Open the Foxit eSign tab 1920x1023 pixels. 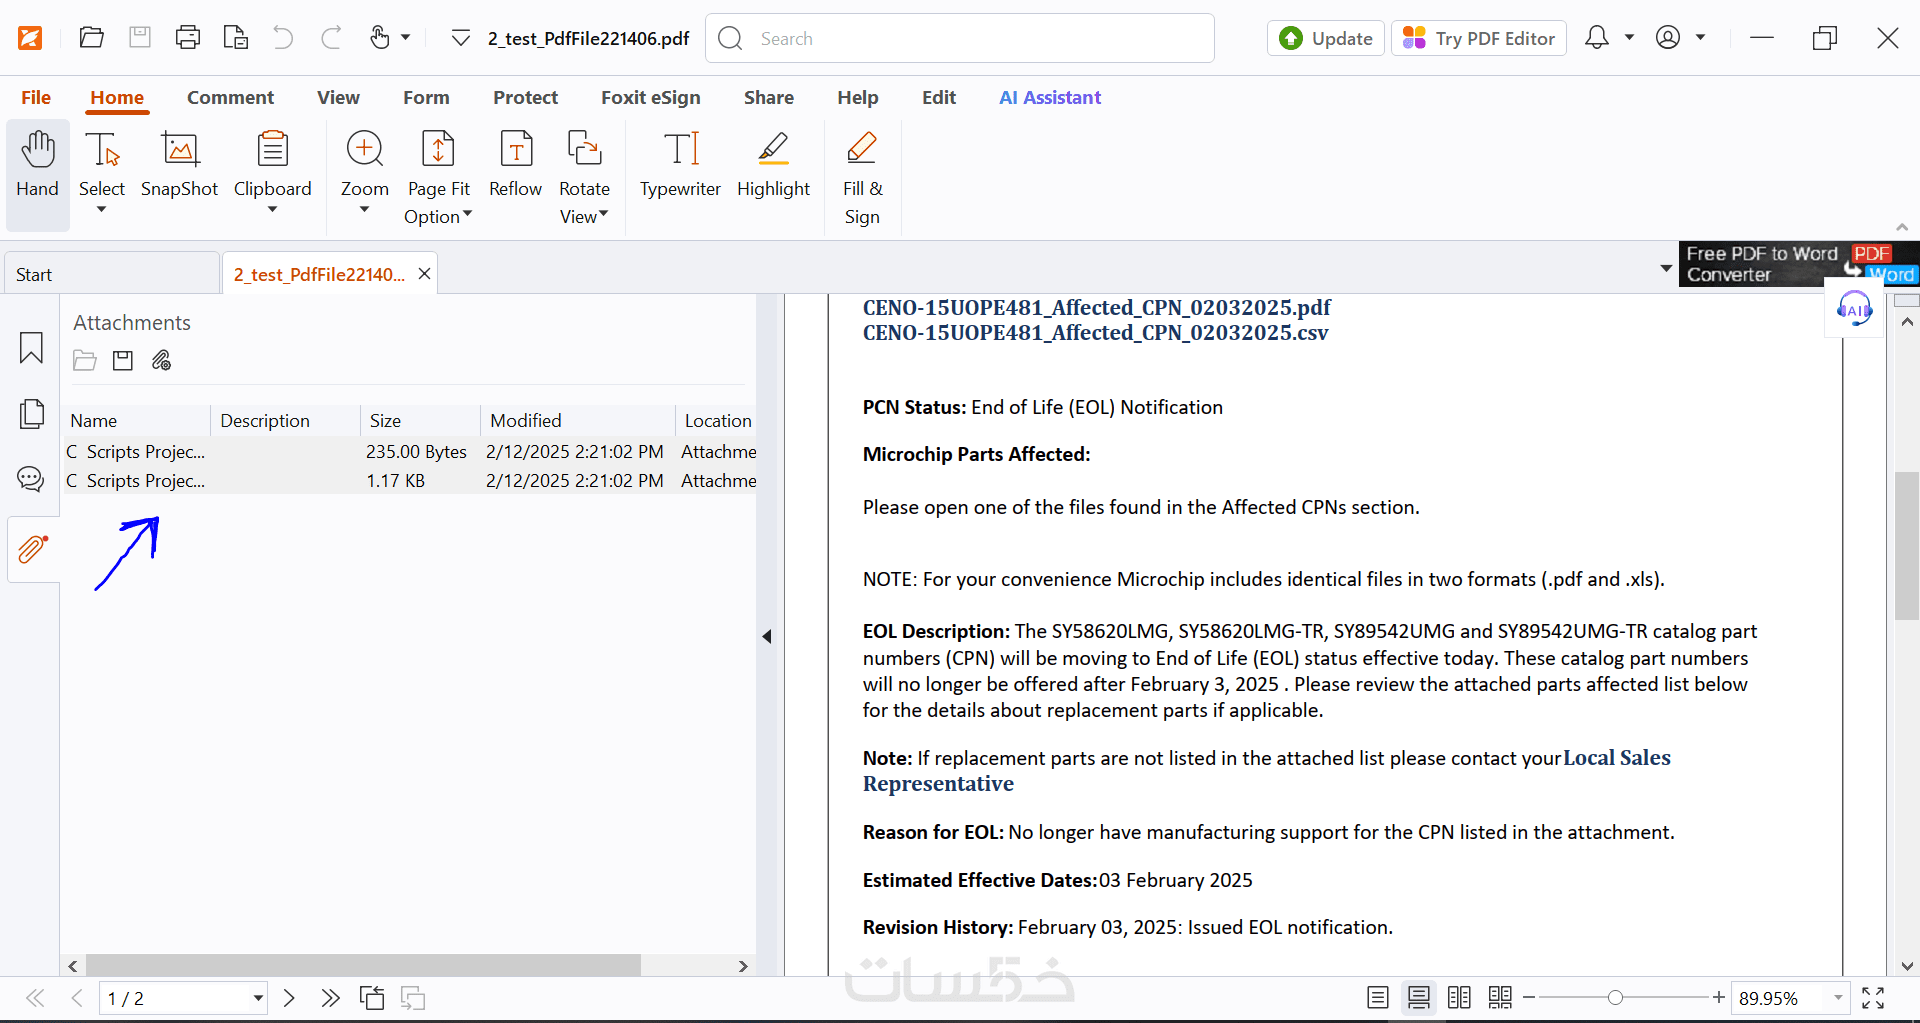click(650, 97)
